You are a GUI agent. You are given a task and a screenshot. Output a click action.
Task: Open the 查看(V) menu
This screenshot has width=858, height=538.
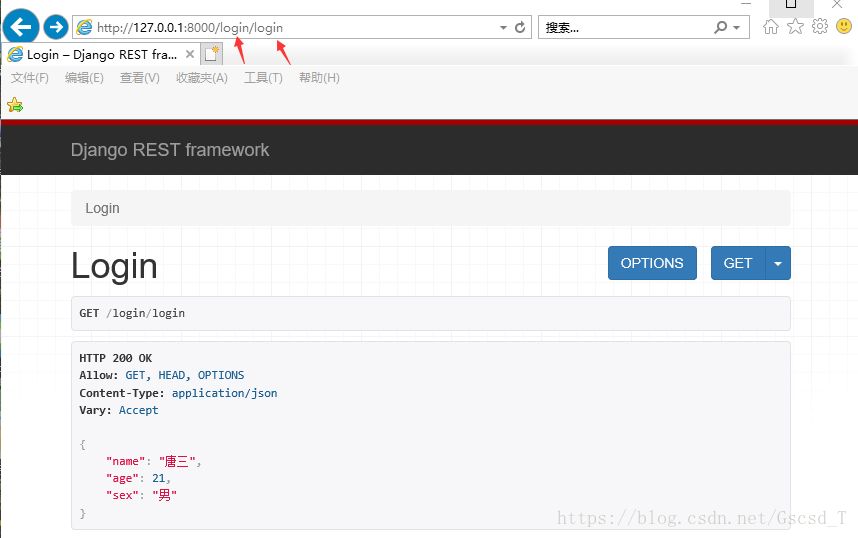(140, 78)
